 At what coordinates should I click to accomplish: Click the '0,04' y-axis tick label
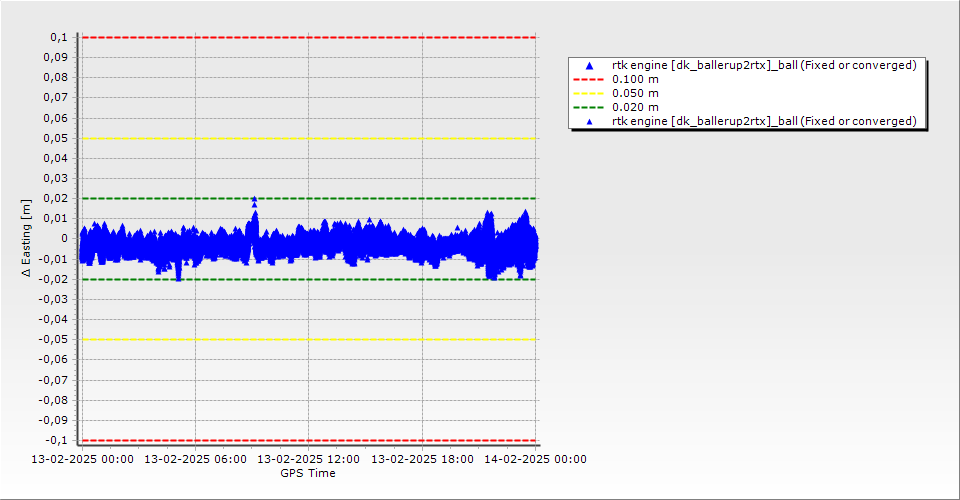[x=56, y=159]
